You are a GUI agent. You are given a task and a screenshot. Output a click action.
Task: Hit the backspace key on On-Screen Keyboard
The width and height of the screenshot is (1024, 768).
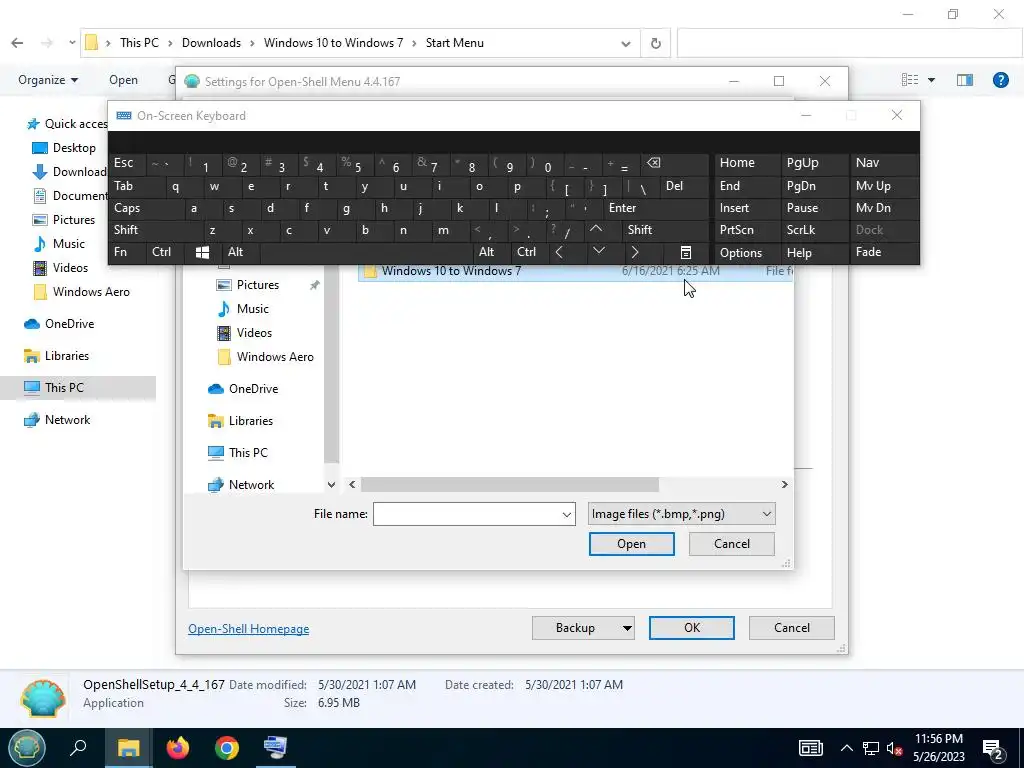(x=654, y=163)
